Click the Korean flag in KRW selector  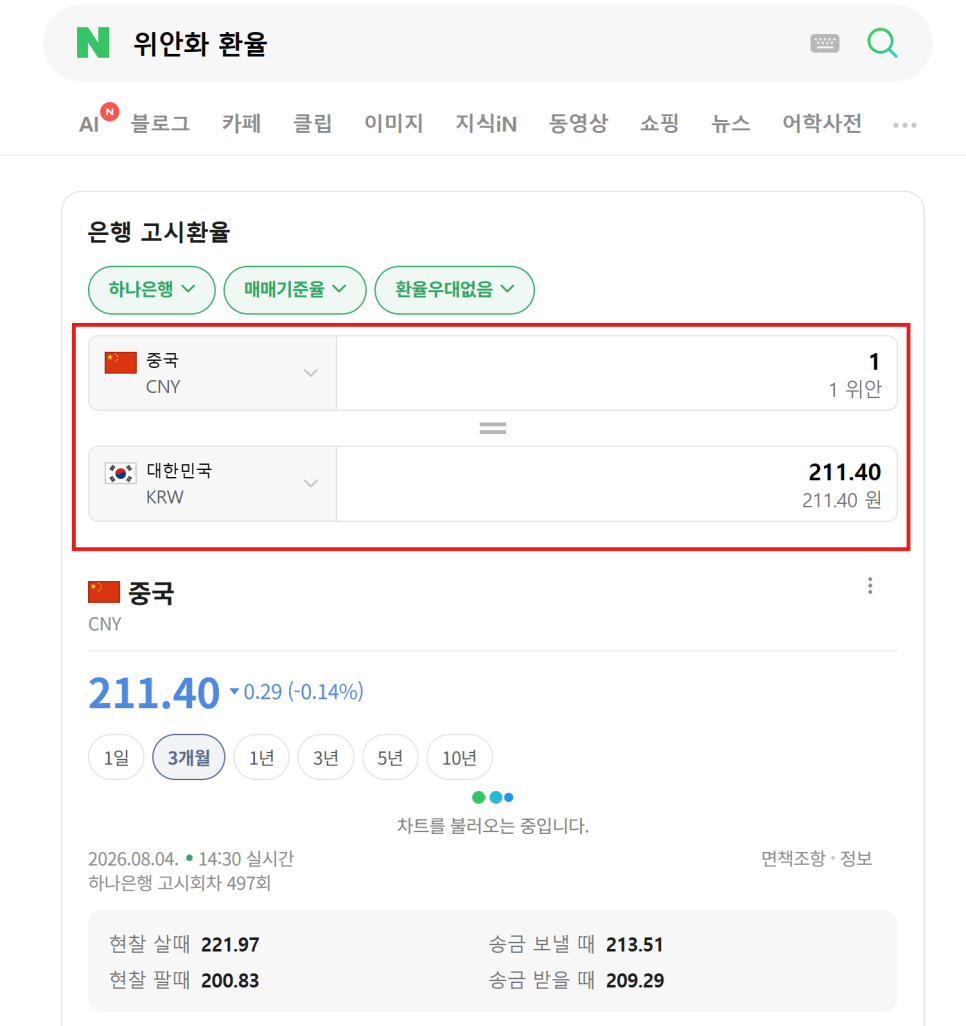tap(120, 472)
